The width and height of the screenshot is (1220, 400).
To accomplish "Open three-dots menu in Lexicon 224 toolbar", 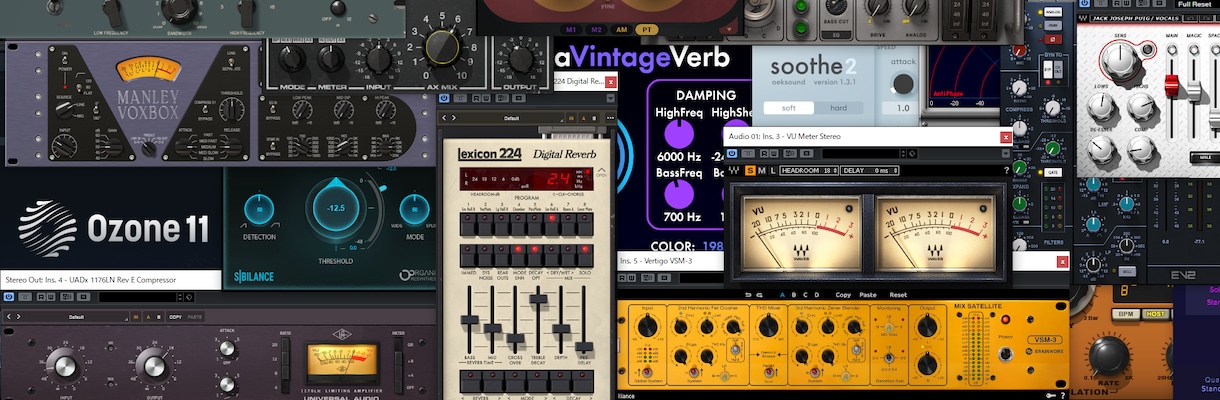I will click(x=610, y=118).
